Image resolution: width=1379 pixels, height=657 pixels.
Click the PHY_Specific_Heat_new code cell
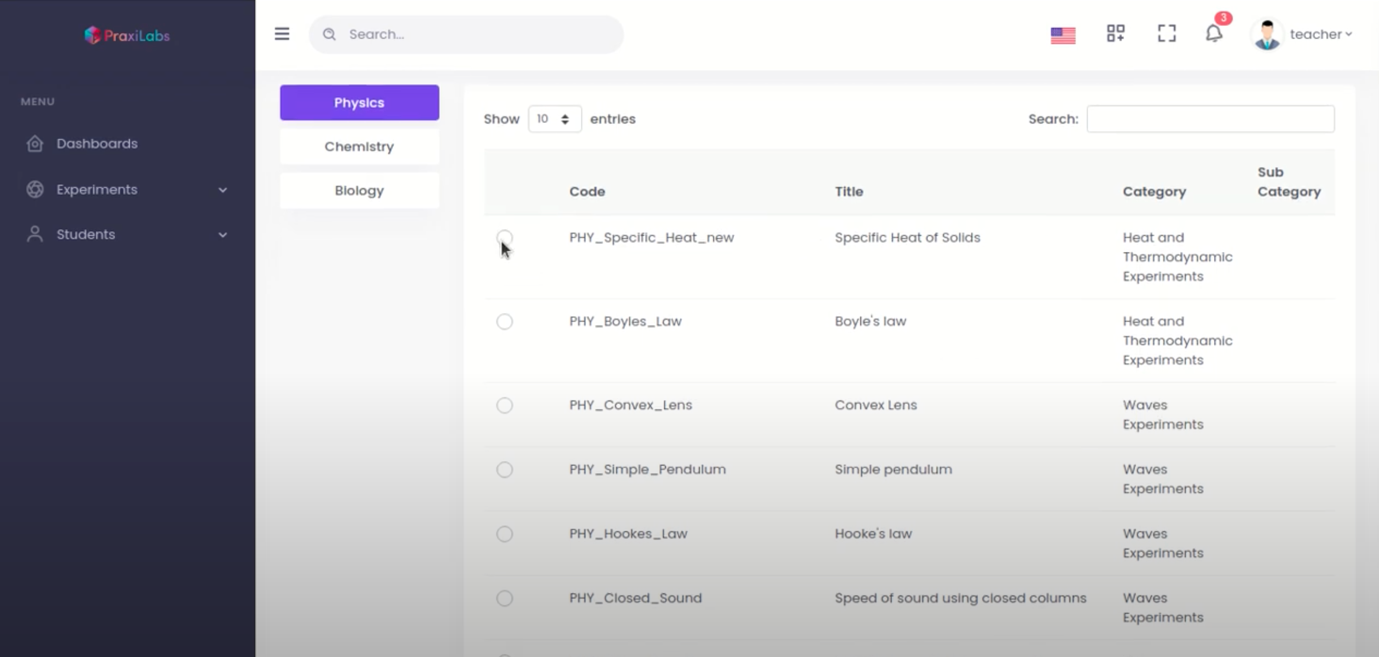[x=651, y=238]
